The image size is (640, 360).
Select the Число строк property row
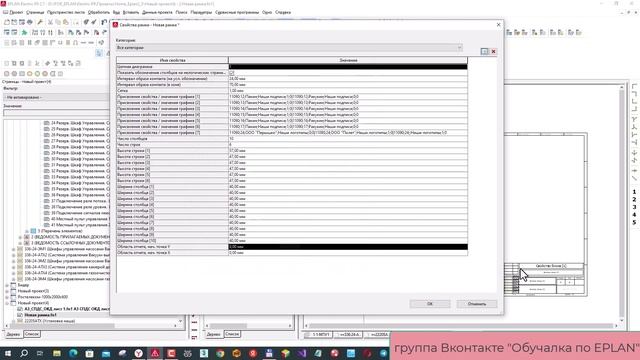pos(292,145)
